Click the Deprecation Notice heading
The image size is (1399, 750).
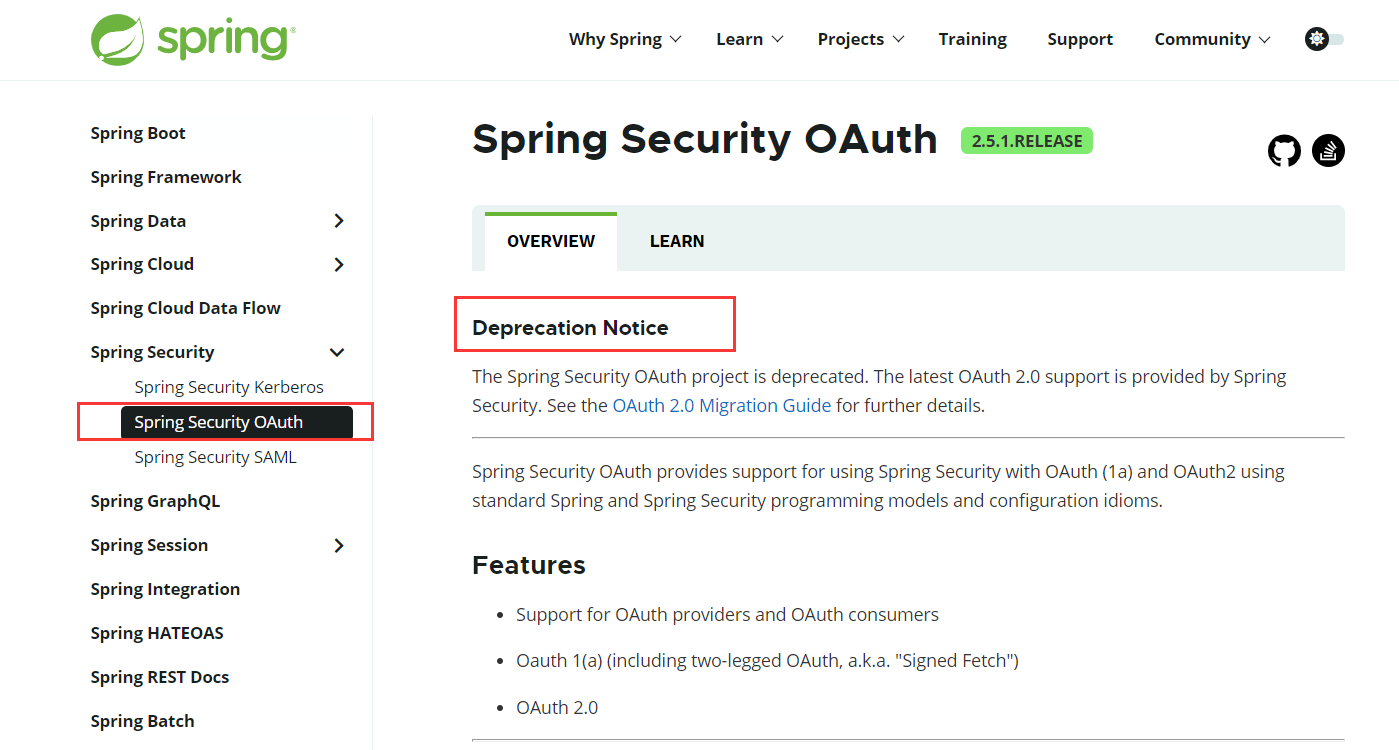570,328
